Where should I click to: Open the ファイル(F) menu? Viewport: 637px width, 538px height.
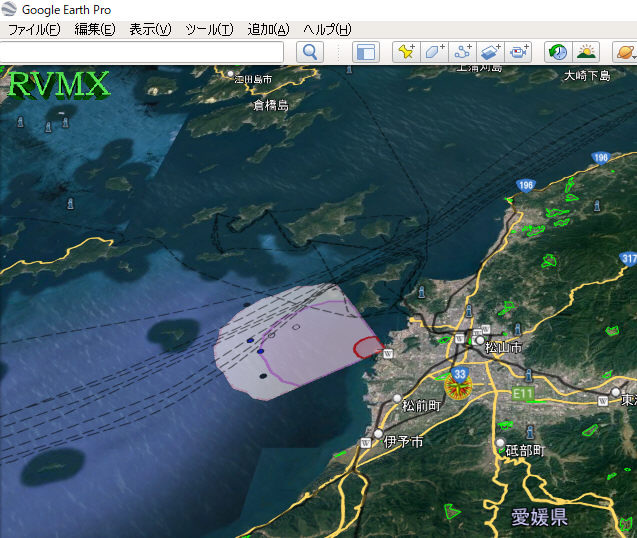click(x=34, y=29)
